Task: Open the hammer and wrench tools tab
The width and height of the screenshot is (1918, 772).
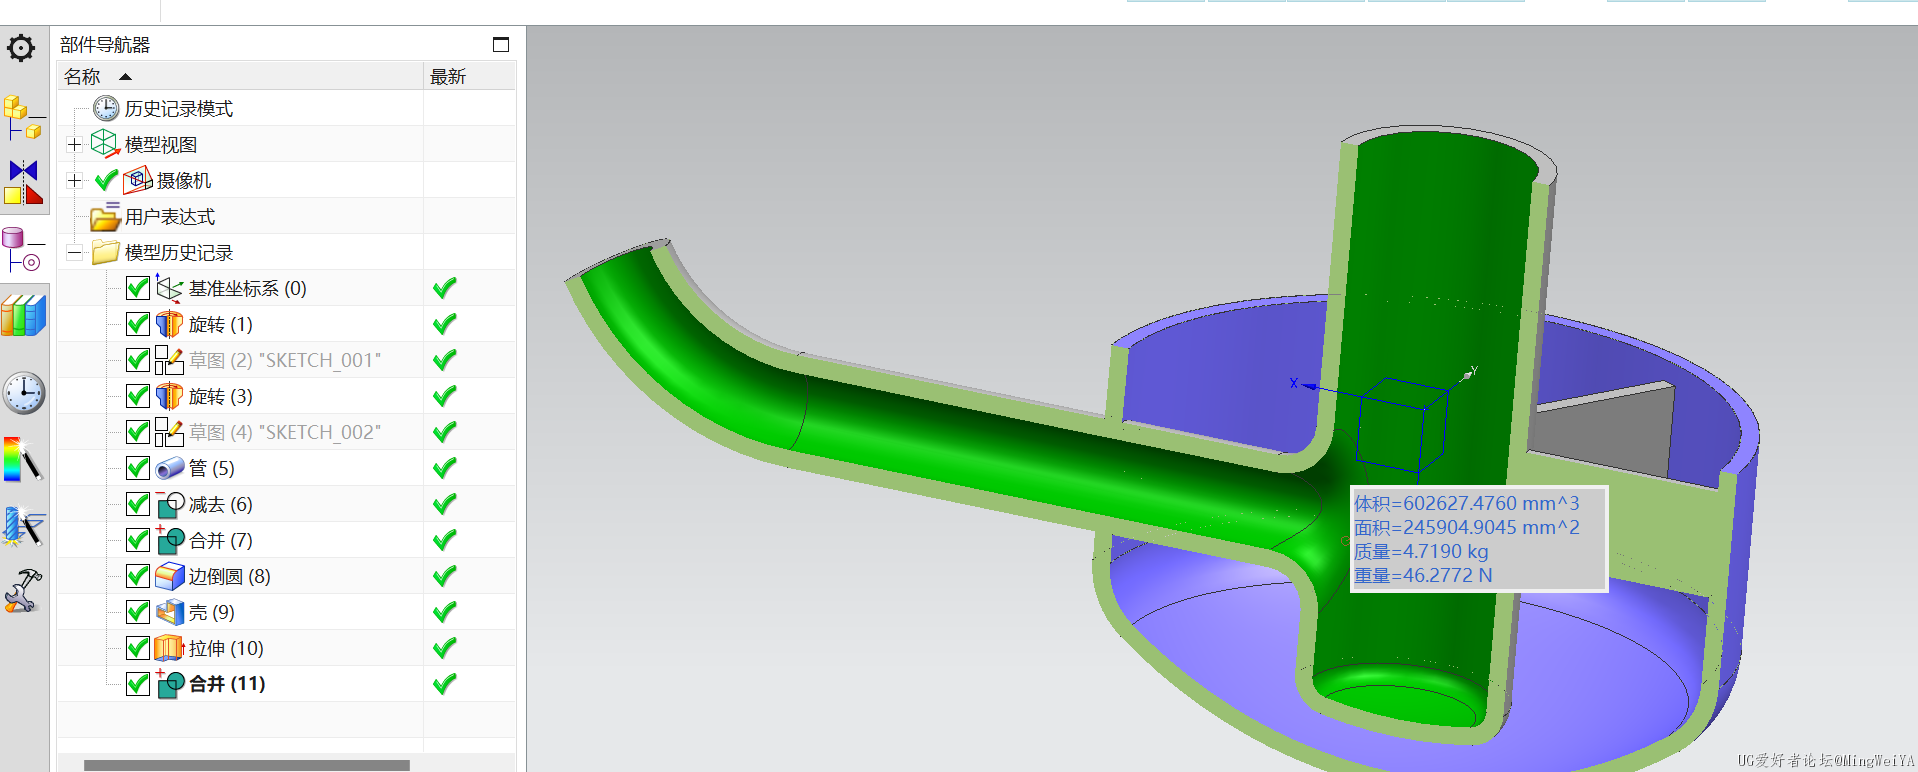Action: 23,590
